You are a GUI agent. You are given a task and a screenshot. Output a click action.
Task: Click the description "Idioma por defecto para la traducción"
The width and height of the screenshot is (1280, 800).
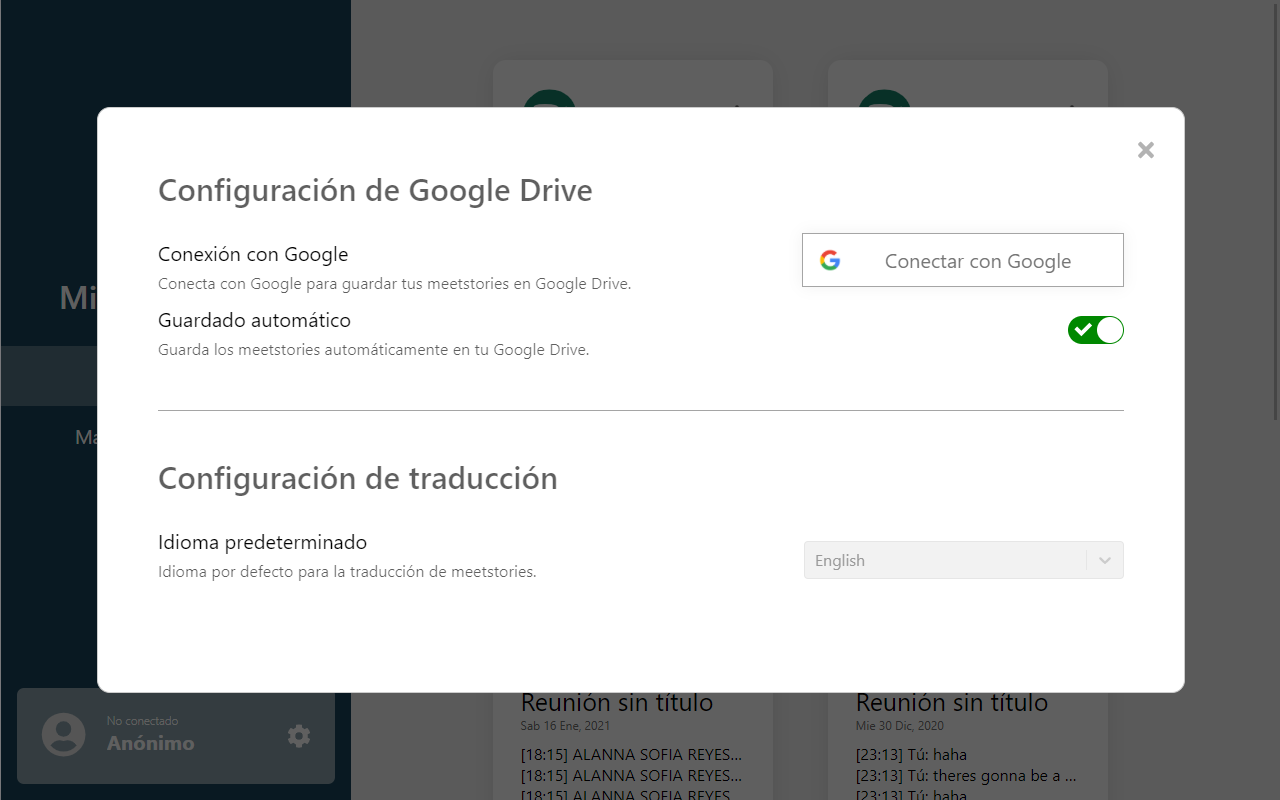click(x=347, y=572)
